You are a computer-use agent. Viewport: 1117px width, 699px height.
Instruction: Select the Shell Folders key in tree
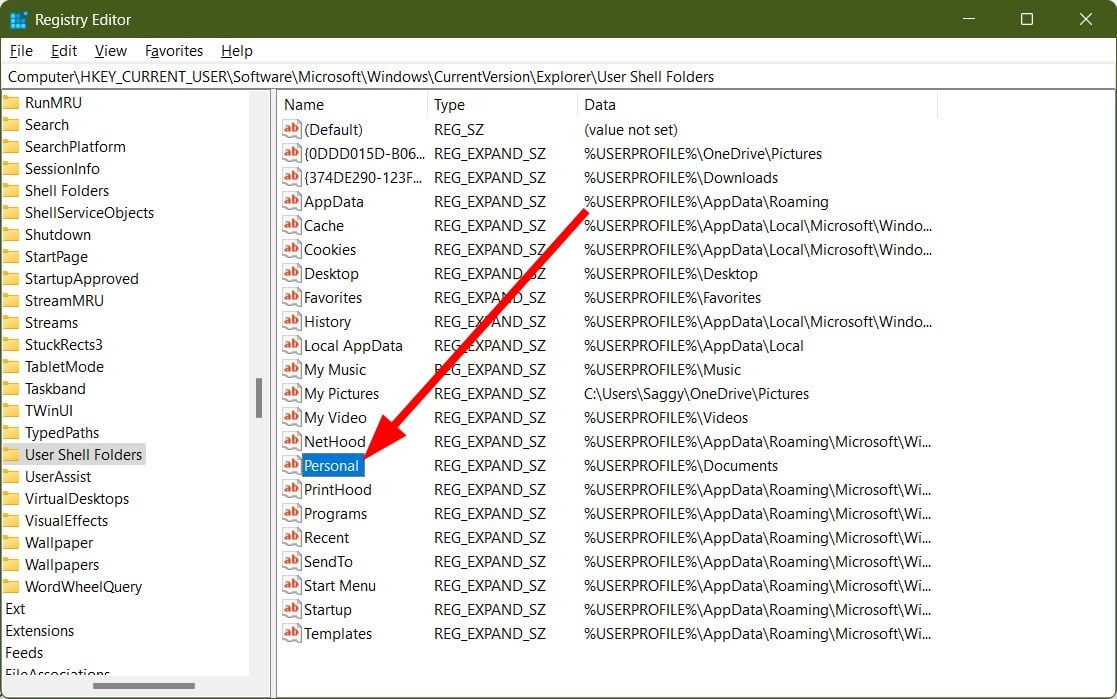click(x=67, y=190)
